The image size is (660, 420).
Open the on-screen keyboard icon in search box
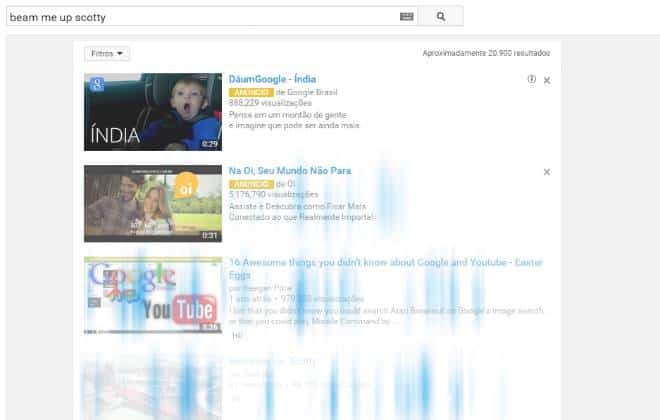pos(406,16)
